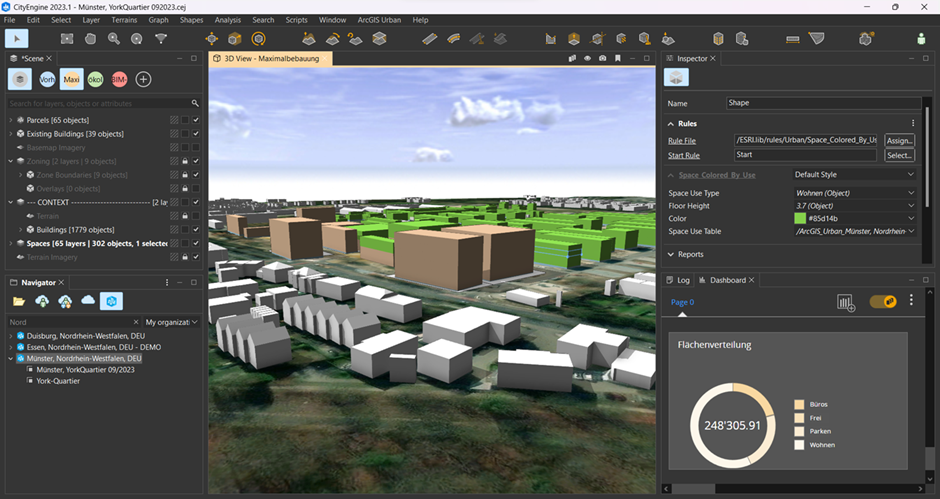Open My organization dropdown in Navigator
This screenshot has height=499, width=940.
[171, 322]
